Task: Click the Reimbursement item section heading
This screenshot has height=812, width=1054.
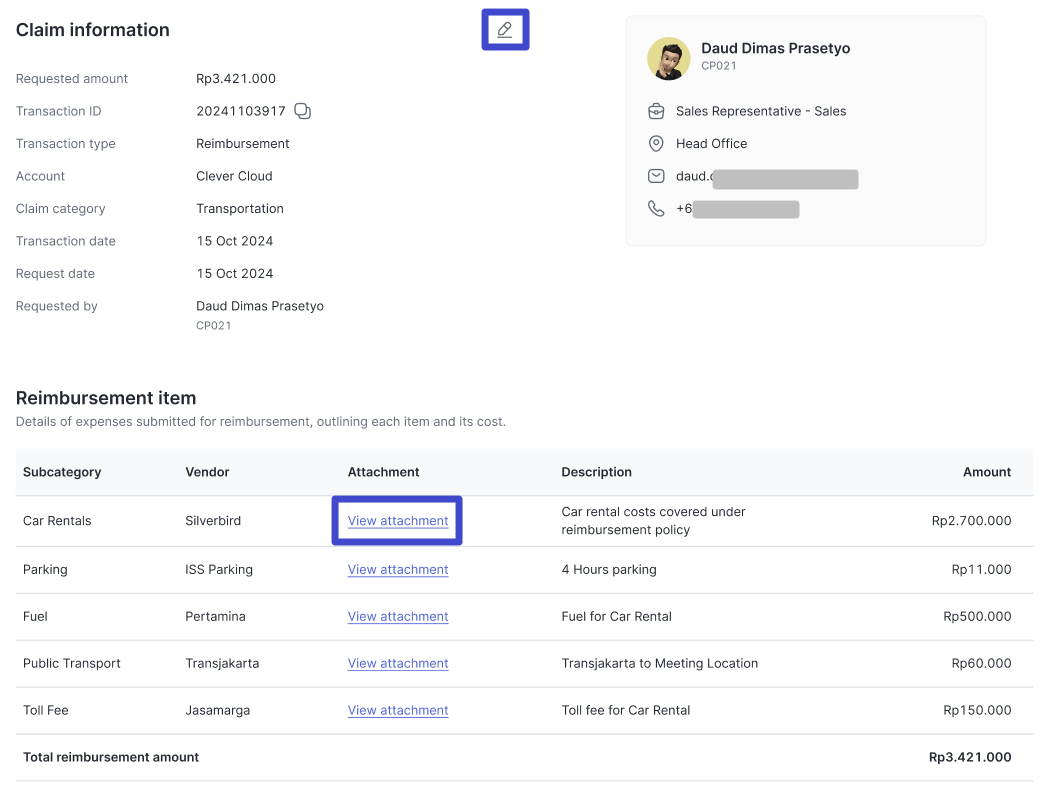Action: (x=106, y=398)
